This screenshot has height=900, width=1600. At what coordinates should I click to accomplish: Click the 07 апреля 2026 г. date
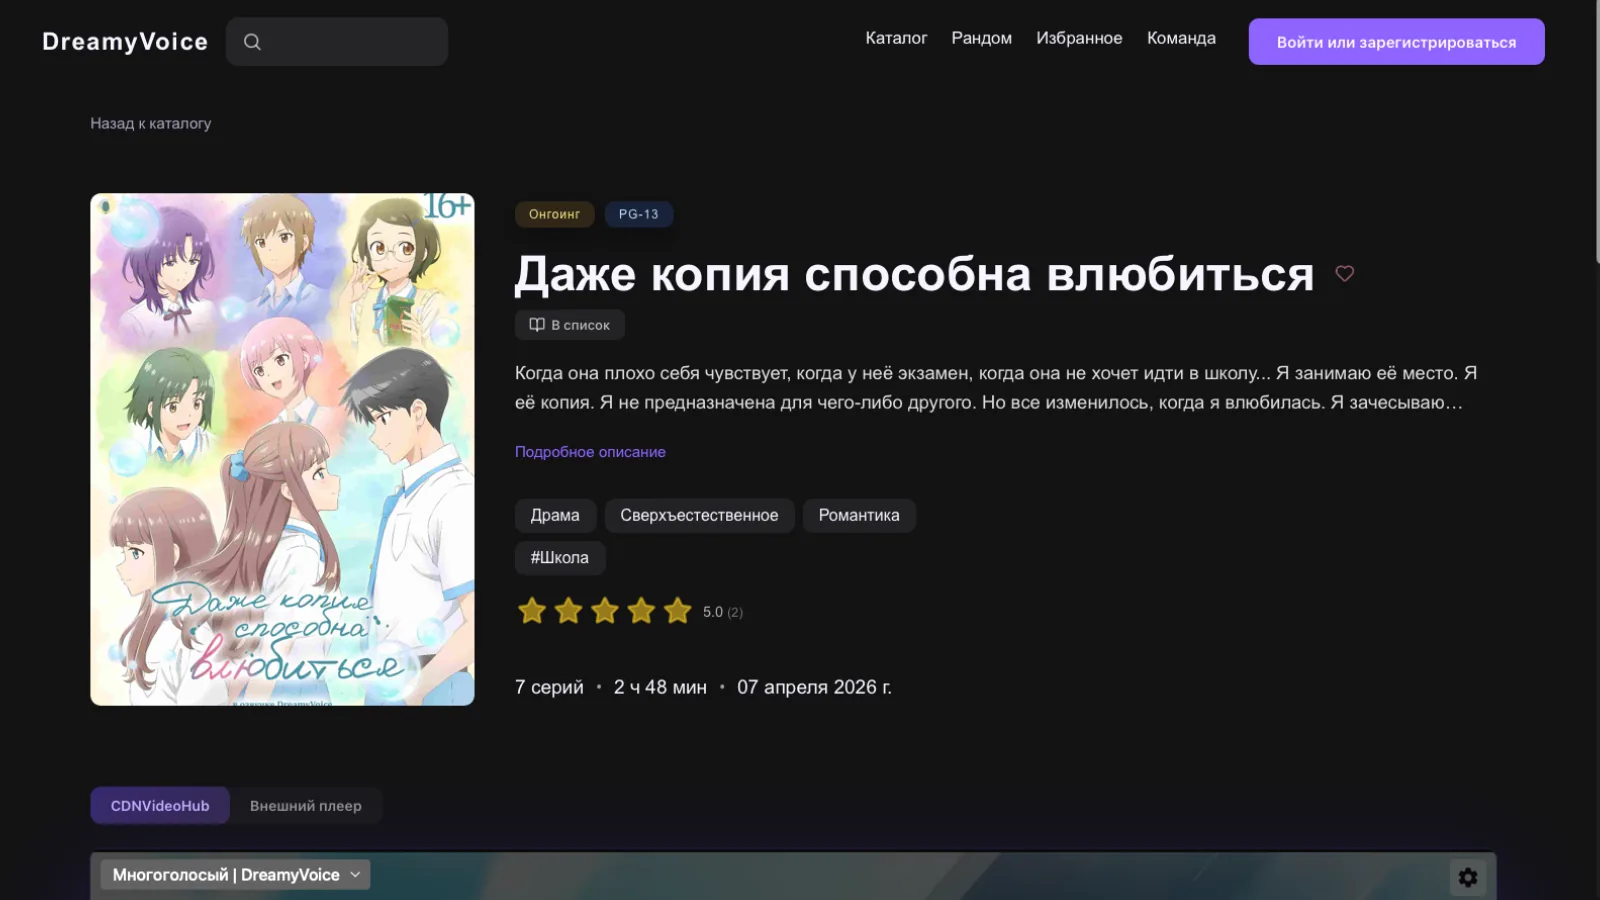click(814, 687)
